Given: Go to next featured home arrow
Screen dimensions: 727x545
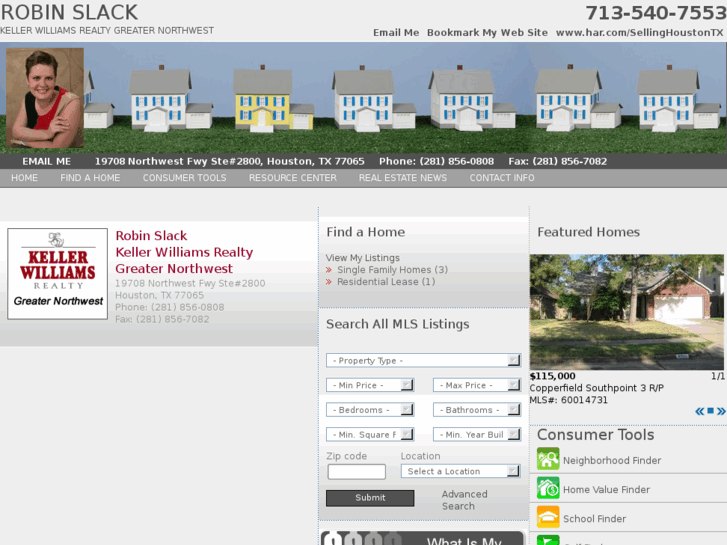Looking at the screenshot, I should tap(721, 411).
